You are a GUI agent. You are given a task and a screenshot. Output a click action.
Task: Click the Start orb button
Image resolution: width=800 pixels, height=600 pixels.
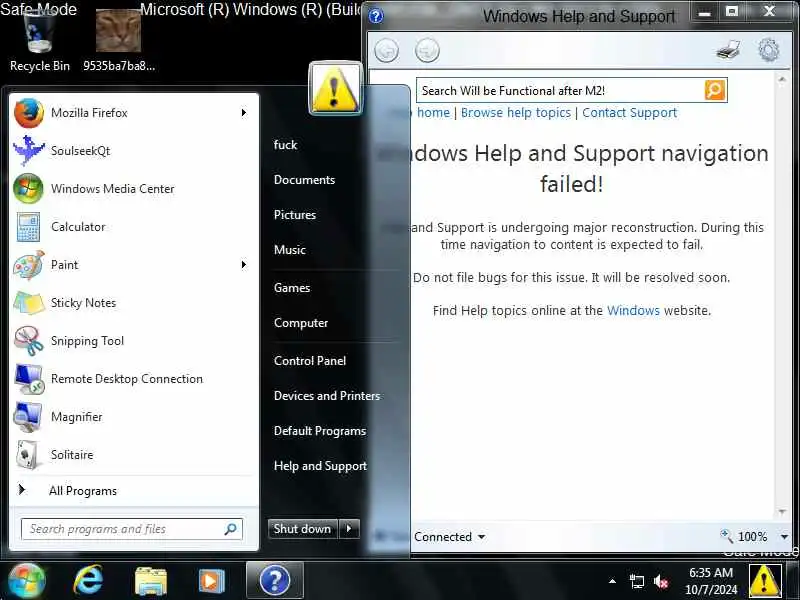pos(27,581)
